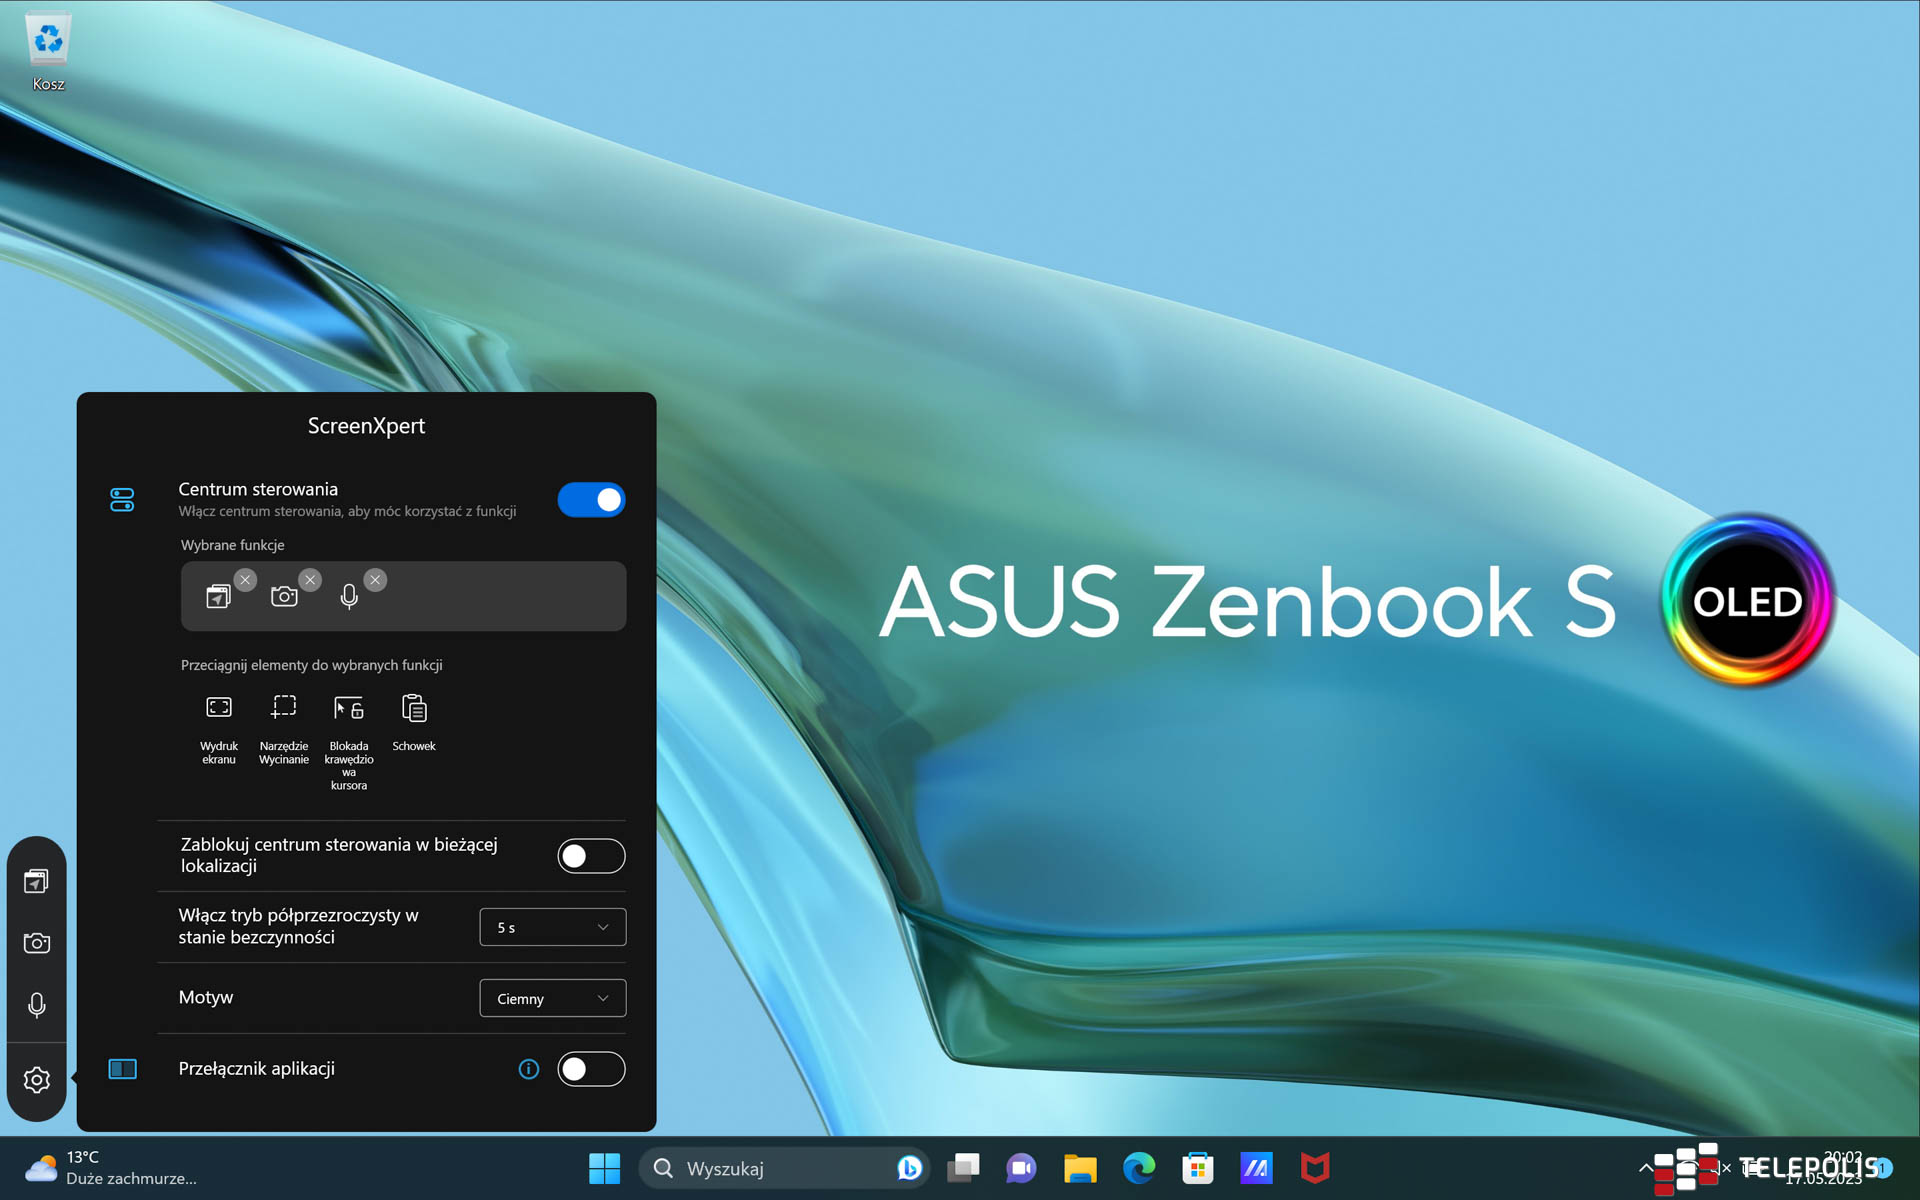Open settings gear in floating control bar
Image resolution: width=1920 pixels, height=1200 pixels.
pos(37,1080)
